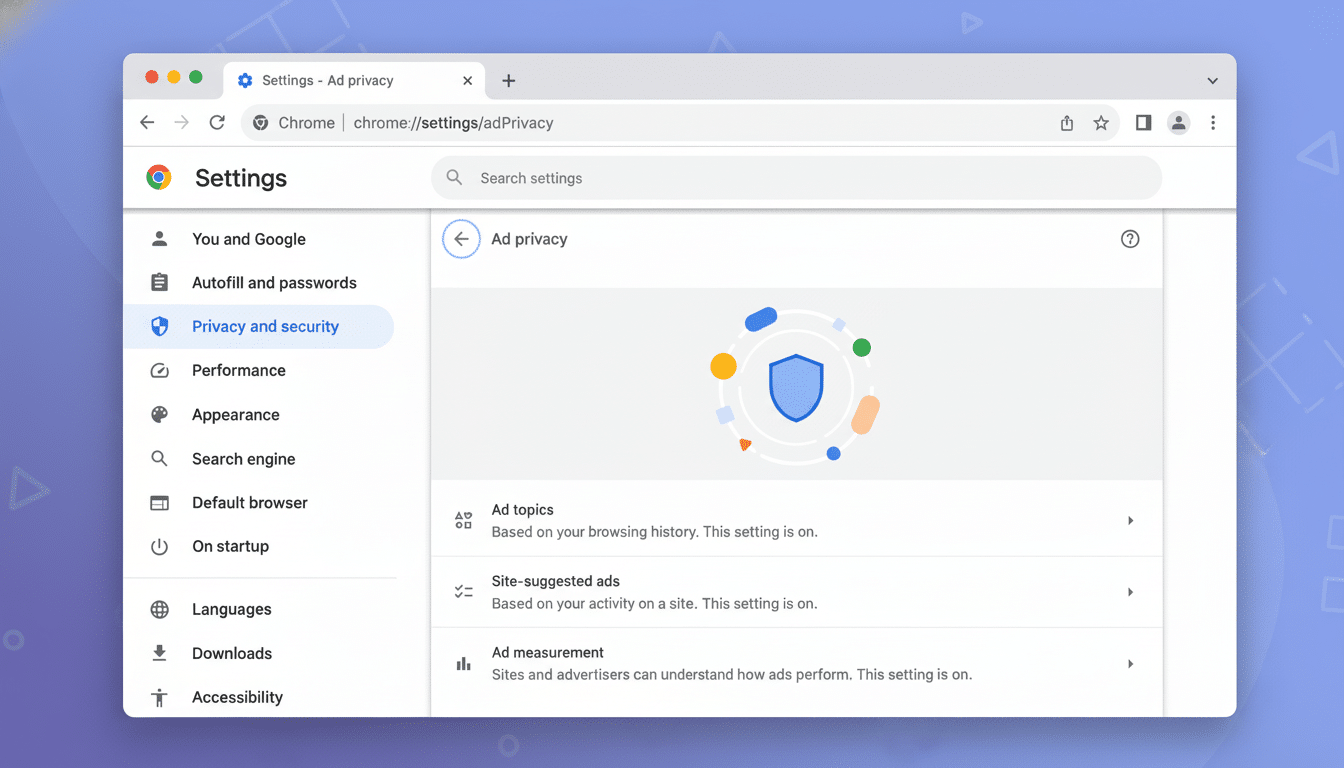This screenshot has width=1344, height=768.
Task: Open the Chrome three-dot menu
Action: [1213, 122]
